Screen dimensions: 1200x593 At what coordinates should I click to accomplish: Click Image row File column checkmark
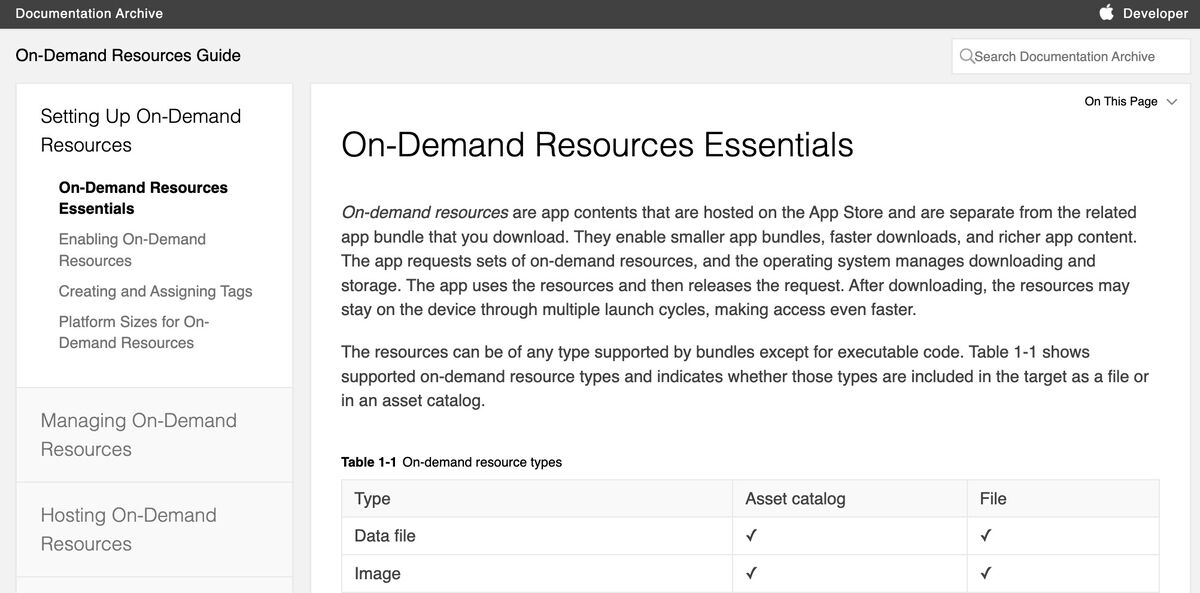tap(986, 574)
